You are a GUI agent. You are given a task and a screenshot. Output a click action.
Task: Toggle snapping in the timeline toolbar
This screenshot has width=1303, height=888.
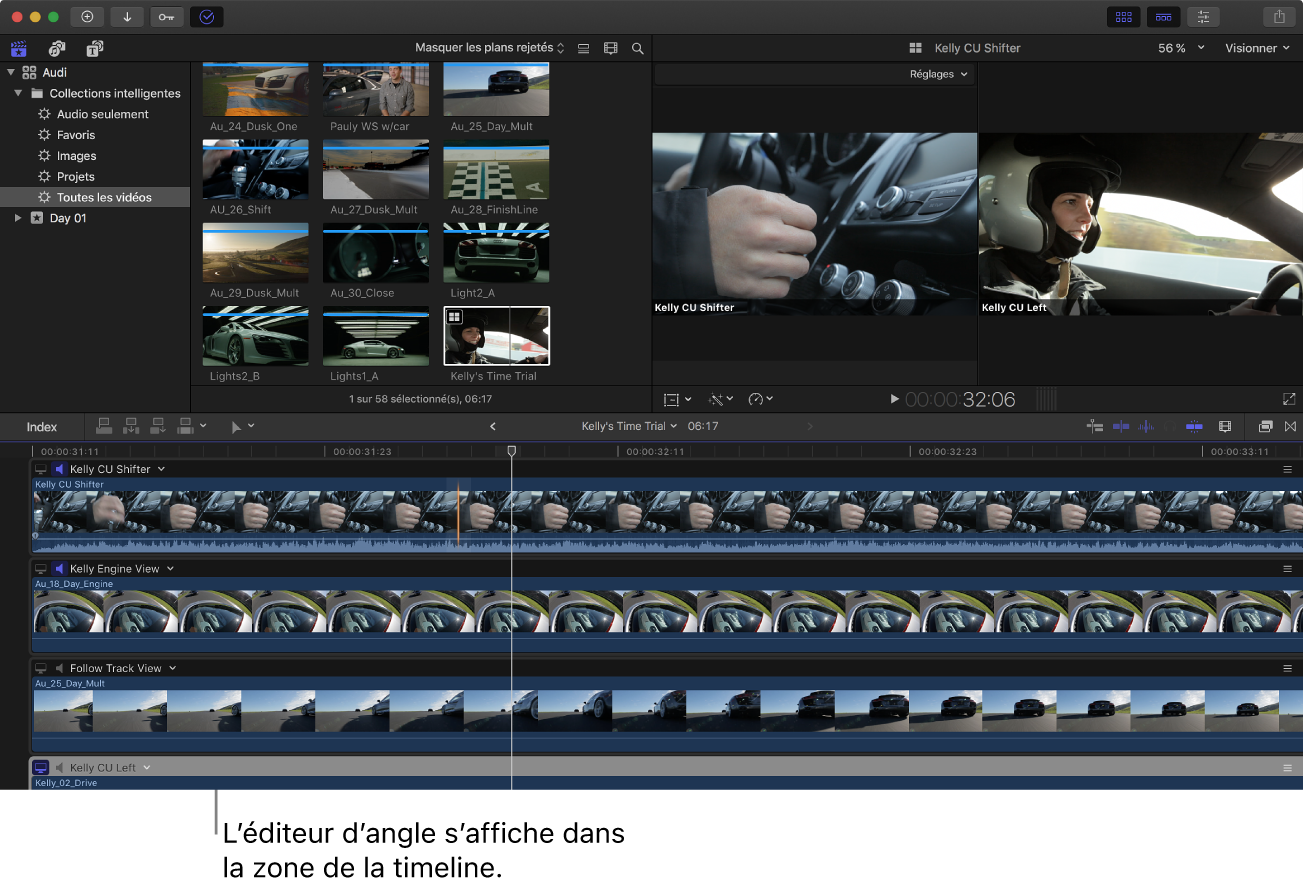(x=1194, y=425)
